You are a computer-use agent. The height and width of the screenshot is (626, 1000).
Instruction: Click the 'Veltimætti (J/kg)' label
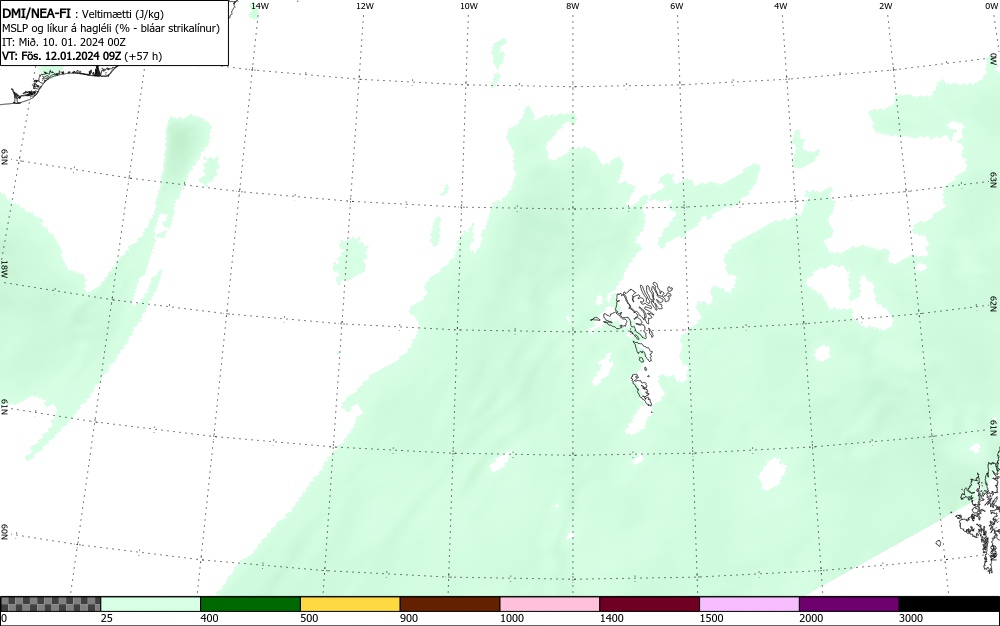122,14
